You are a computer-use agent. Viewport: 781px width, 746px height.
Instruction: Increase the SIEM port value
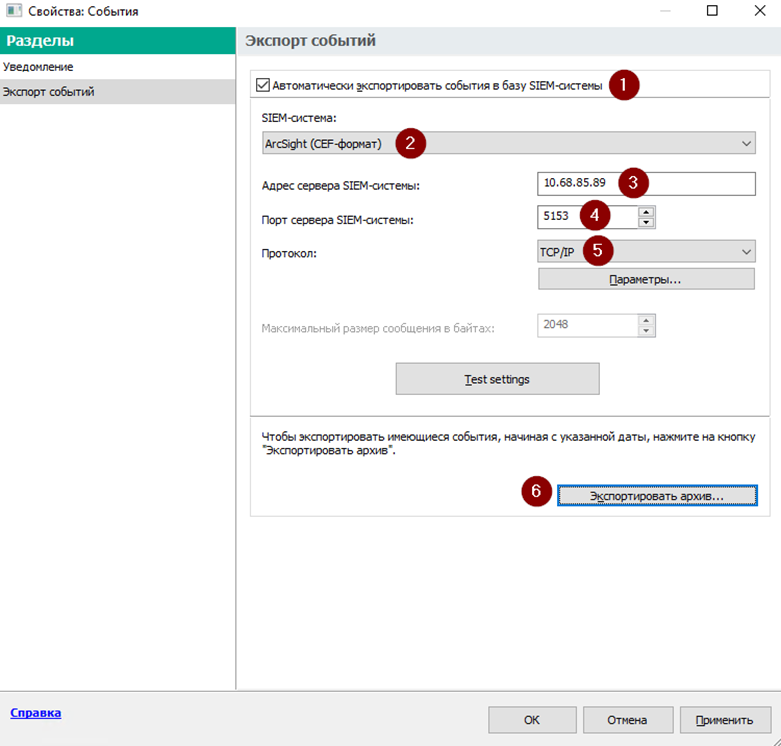click(x=646, y=212)
